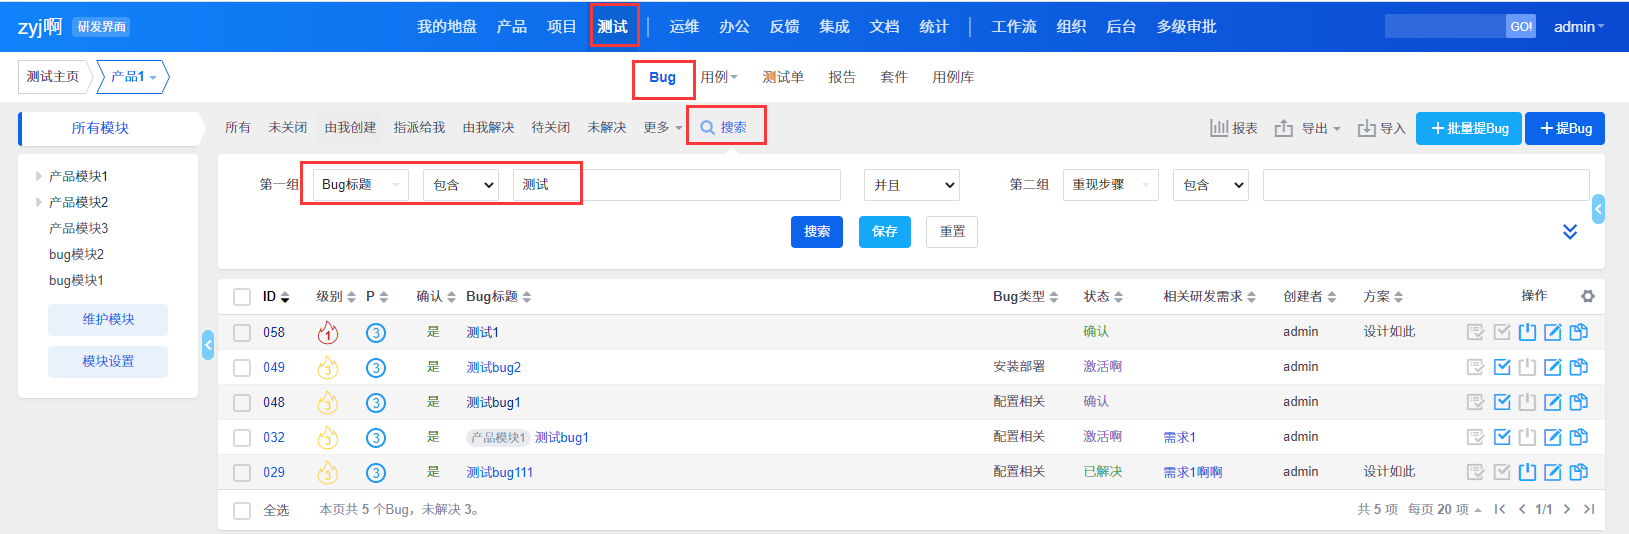Switch to the 测试单 tab
Screen dimensions: 1629x534
(783, 77)
